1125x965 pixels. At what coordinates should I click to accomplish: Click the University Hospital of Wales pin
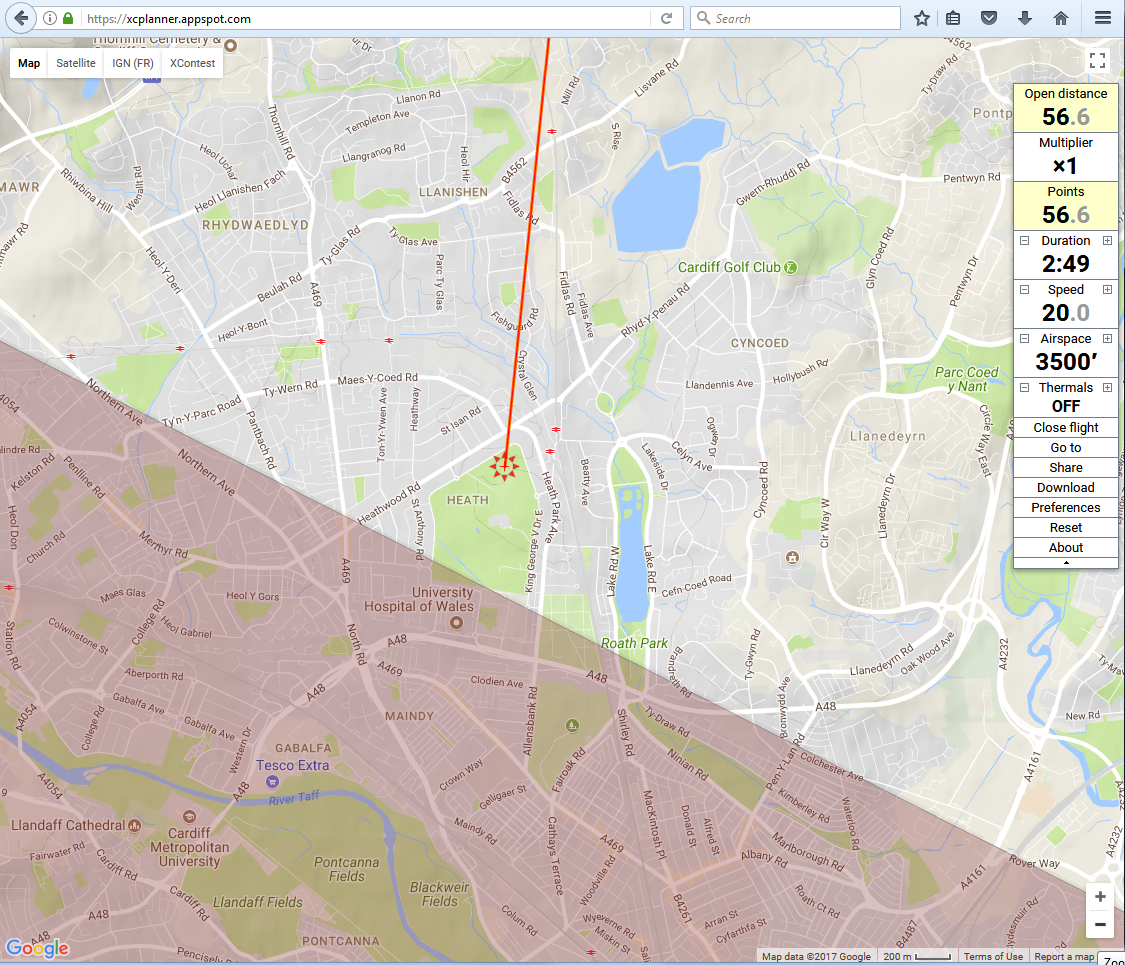pyautogui.click(x=456, y=623)
